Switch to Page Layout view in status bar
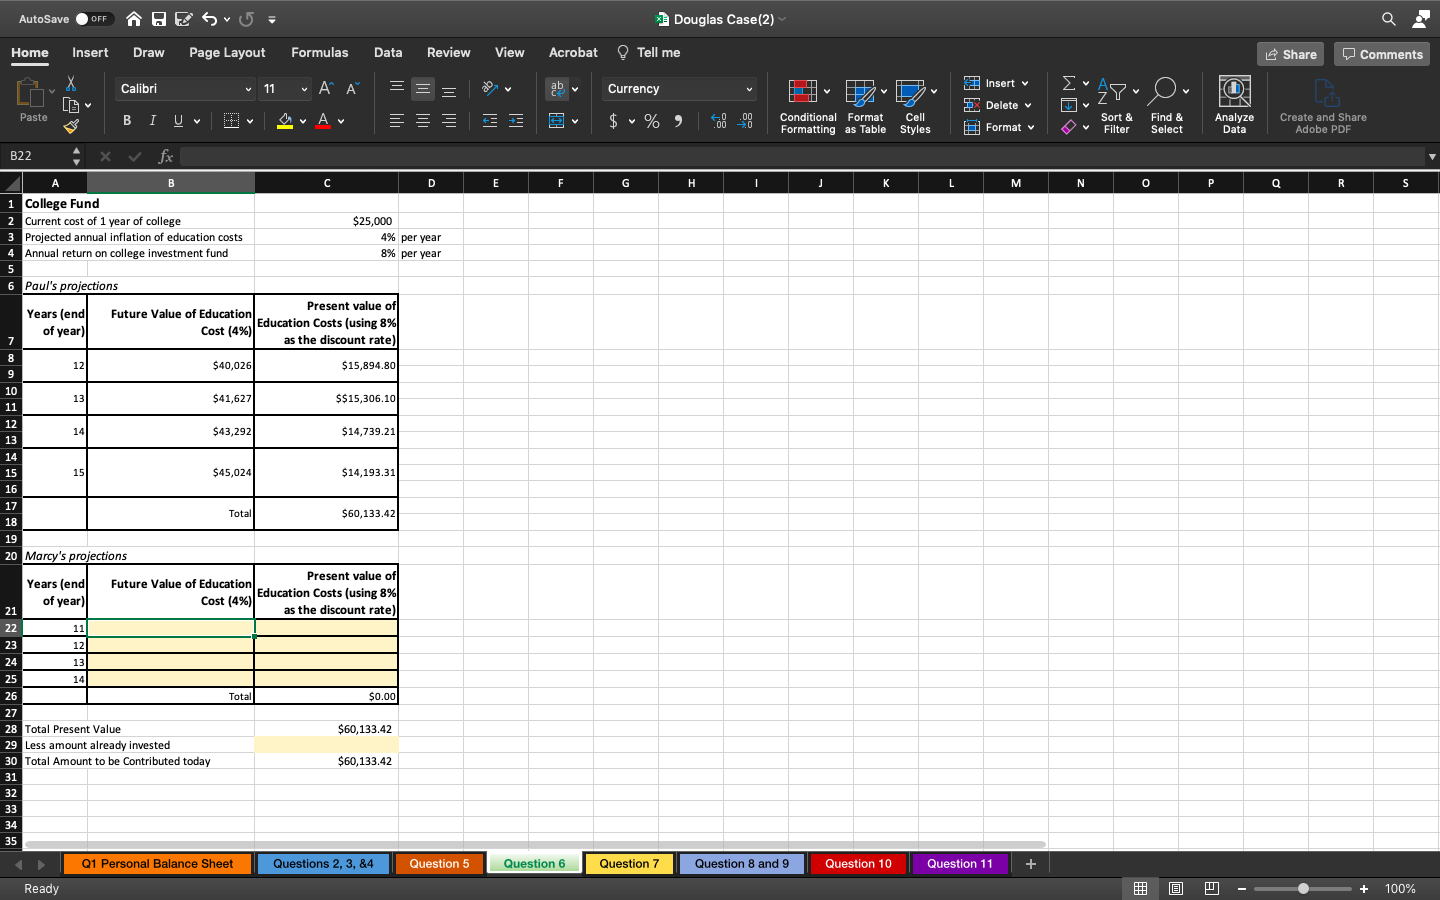1440x900 pixels. tap(1176, 888)
